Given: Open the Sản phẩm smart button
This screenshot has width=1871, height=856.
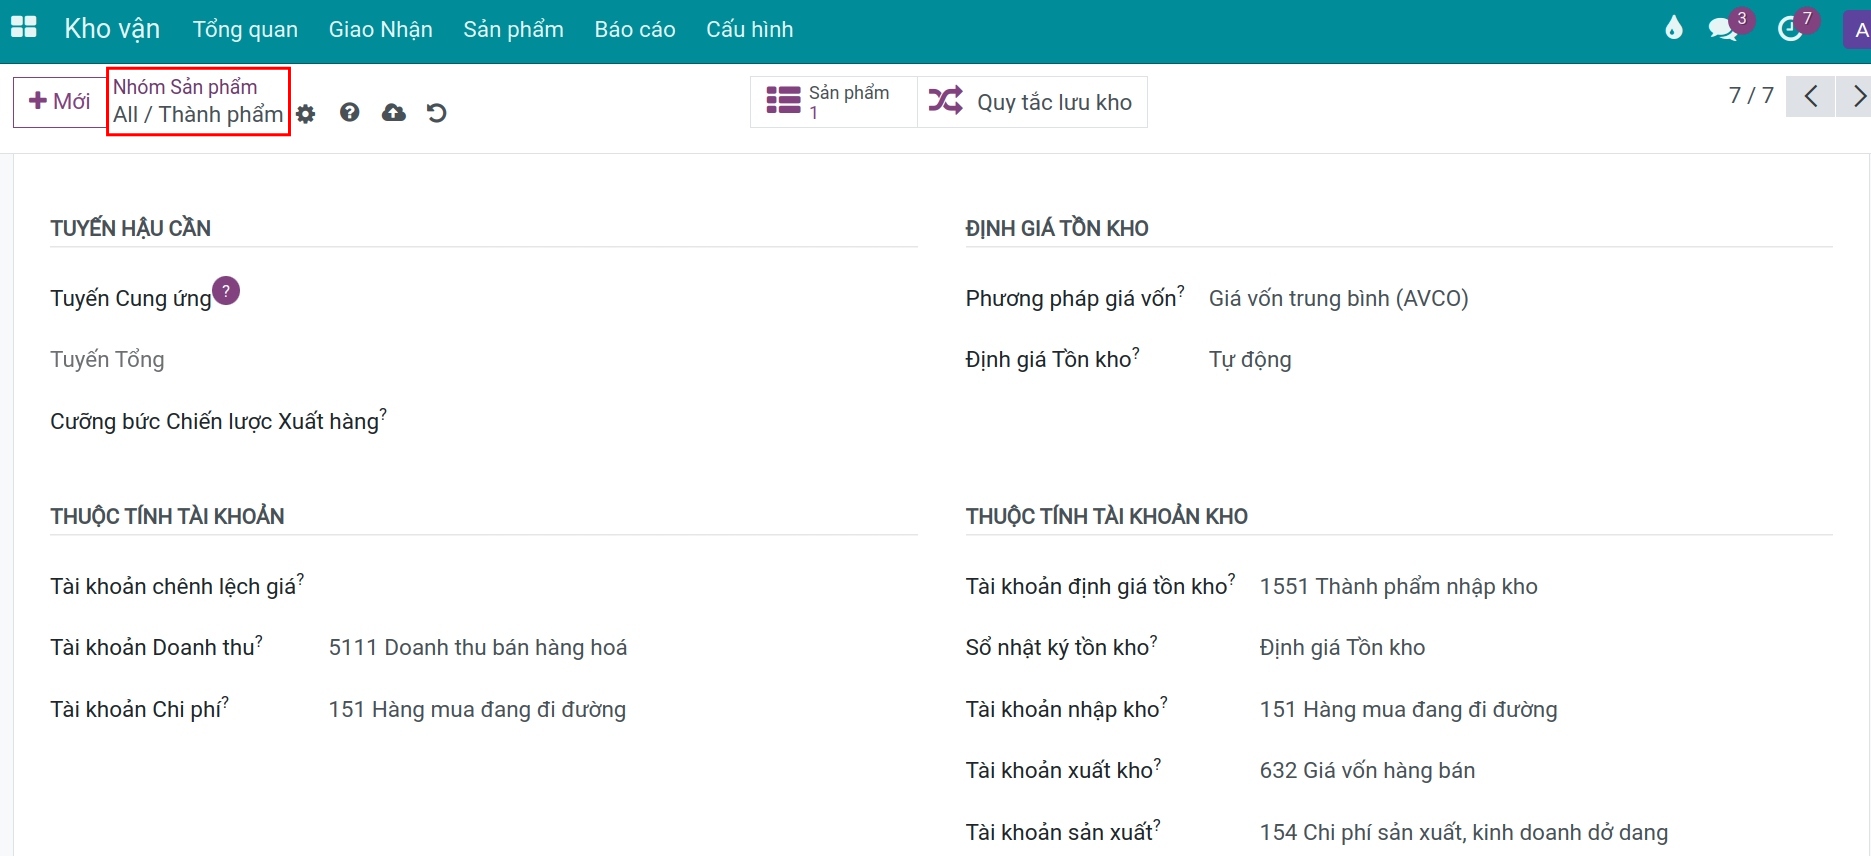Looking at the screenshot, I should [x=834, y=102].
